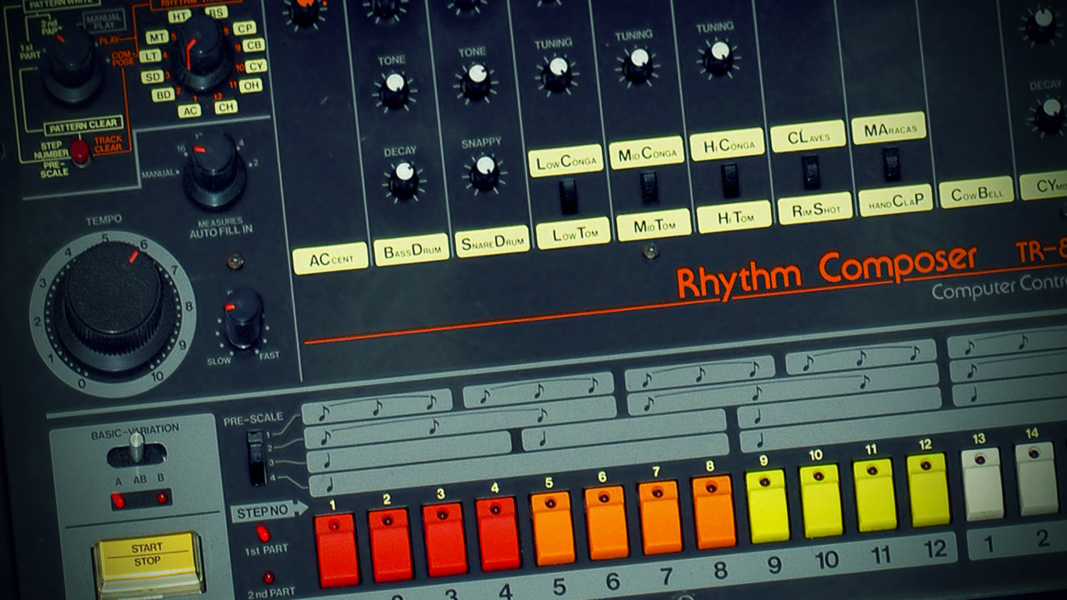
Task: Click the B variation indicator LED
Action: pyautogui.click(x=163, y=498)
